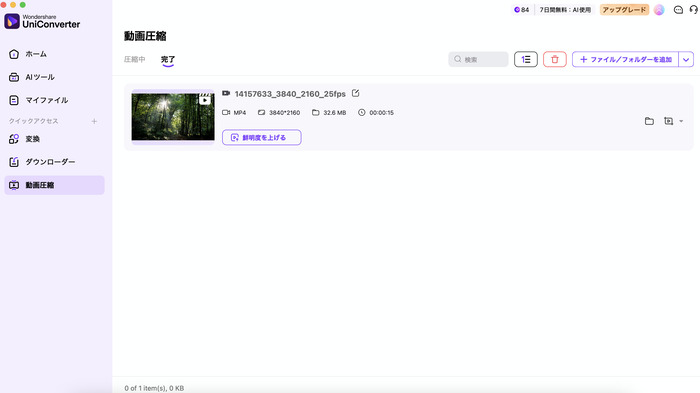
Task: Open the ダウンローダー section
Action: (x=54, y=162)
